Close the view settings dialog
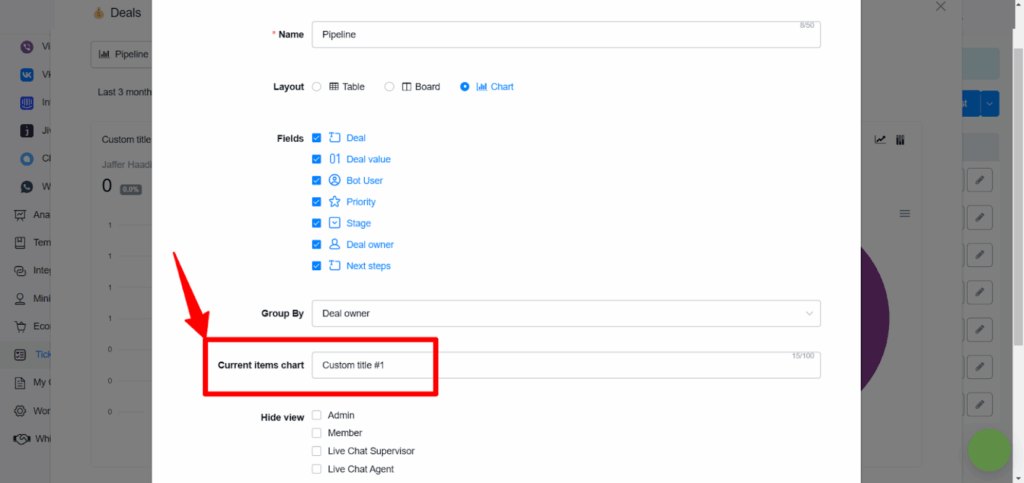 point(940,7)
